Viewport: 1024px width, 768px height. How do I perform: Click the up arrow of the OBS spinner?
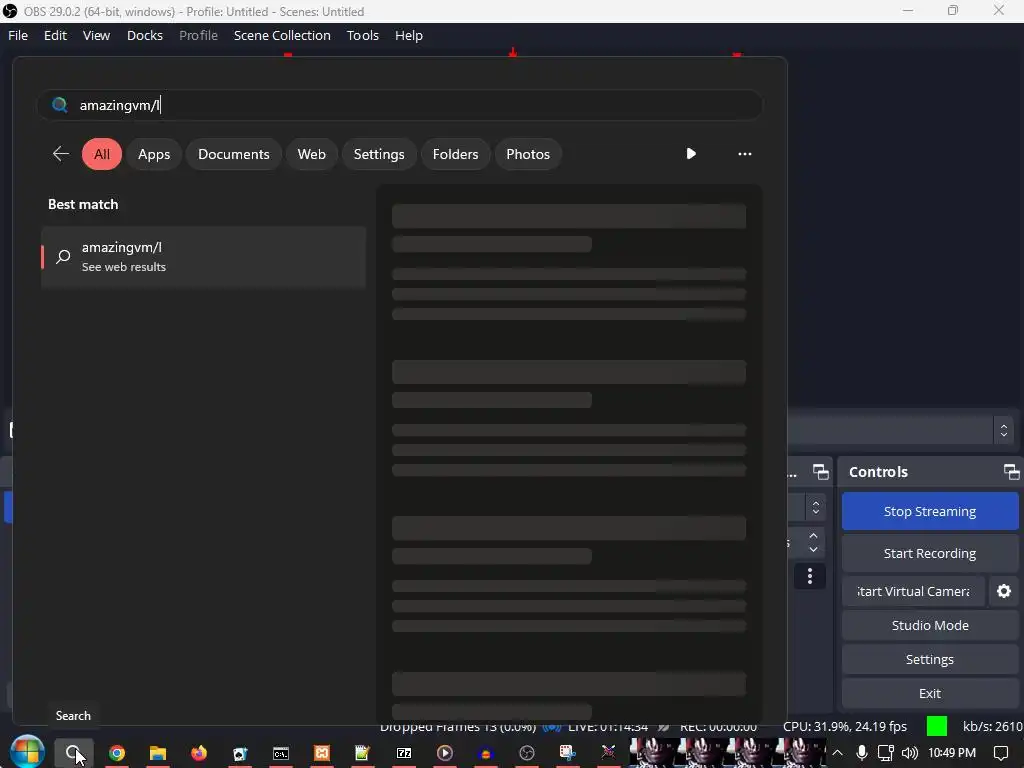click(813, 536)
